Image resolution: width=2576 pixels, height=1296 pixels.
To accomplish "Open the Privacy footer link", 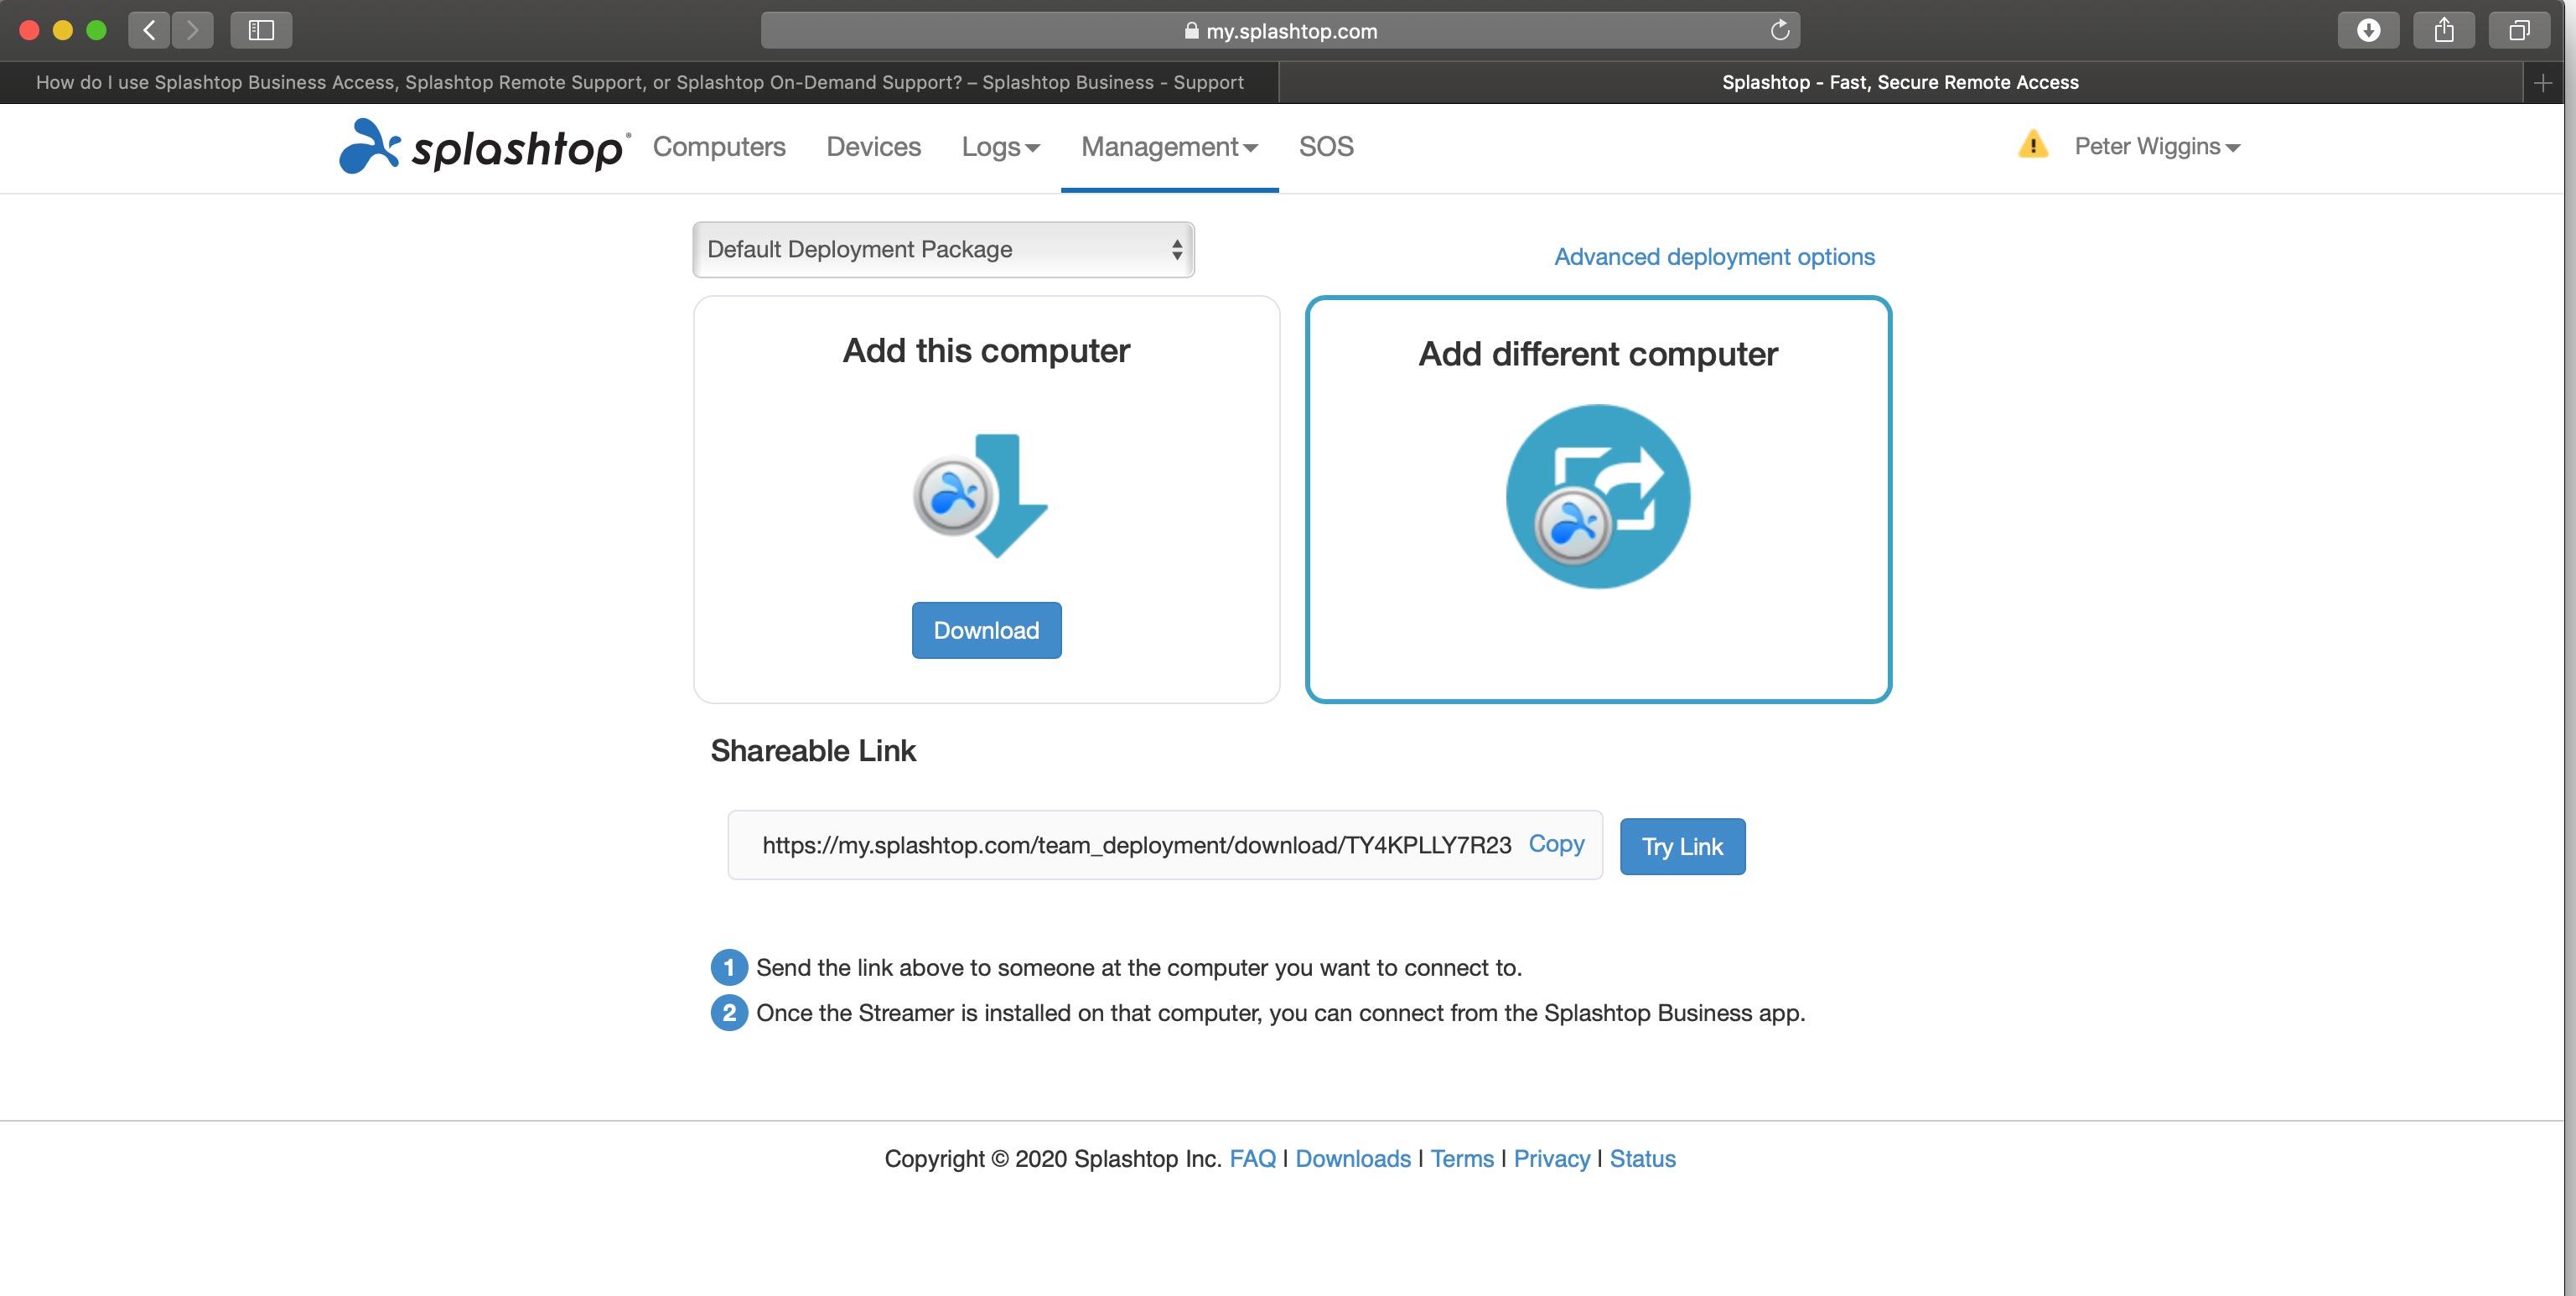I will click(x=1551, y=1158).
